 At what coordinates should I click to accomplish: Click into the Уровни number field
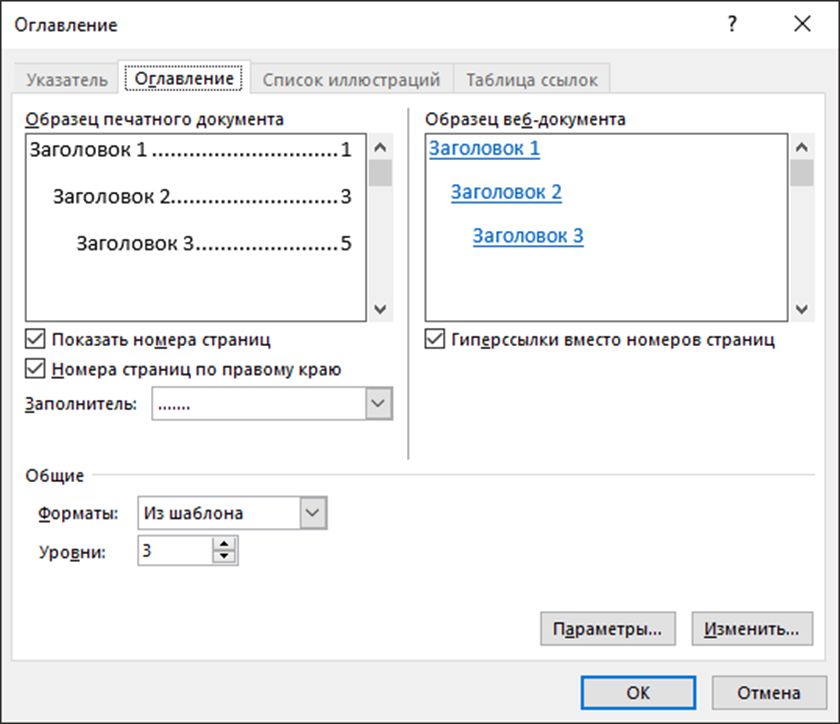pyautogui.click(x=175, y=550)
